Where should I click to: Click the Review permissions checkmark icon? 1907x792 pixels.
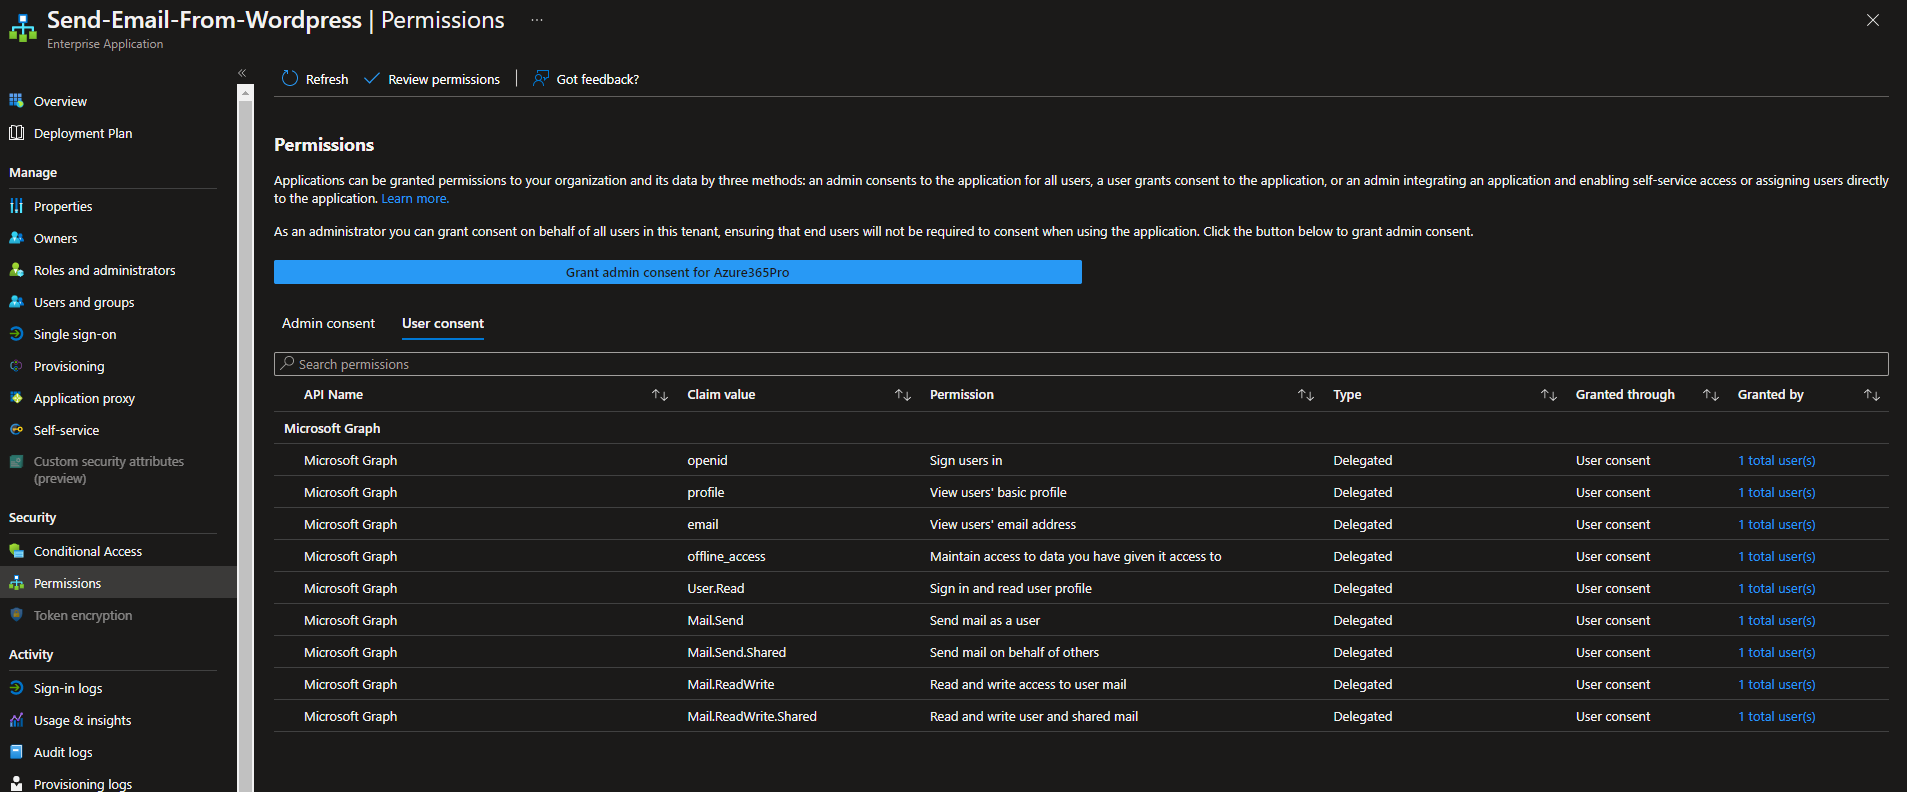pos(372,78)
